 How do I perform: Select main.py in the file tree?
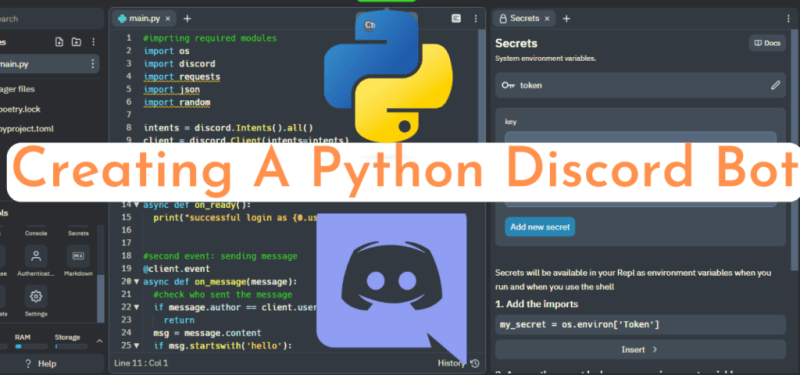pyautogui.click(x=48, y=64)
